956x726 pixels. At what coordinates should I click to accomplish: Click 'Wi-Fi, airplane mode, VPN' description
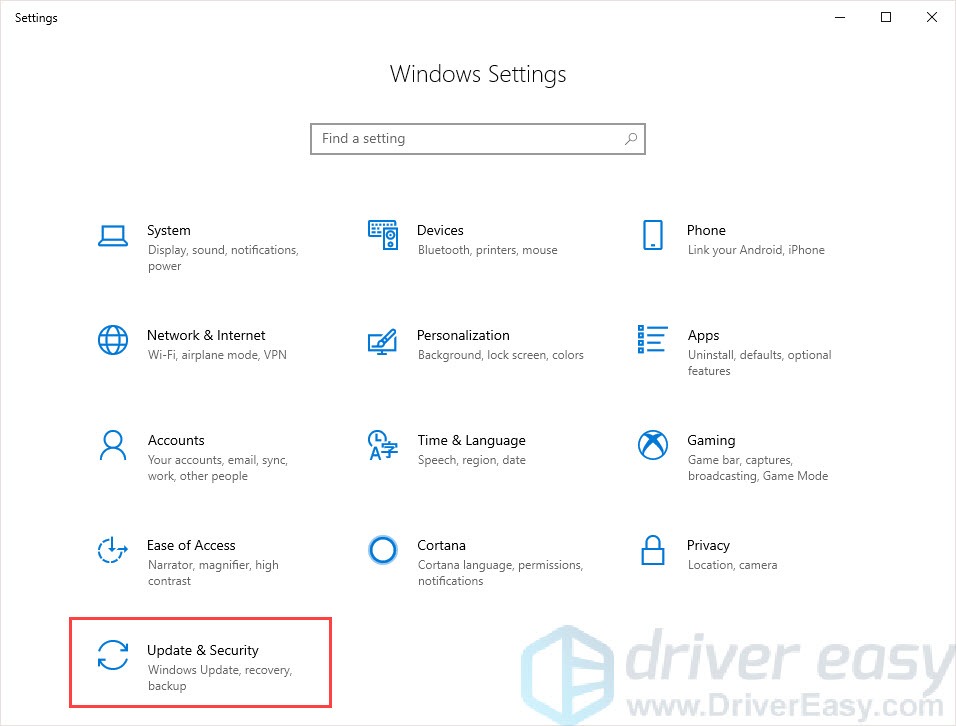[217, 355]
